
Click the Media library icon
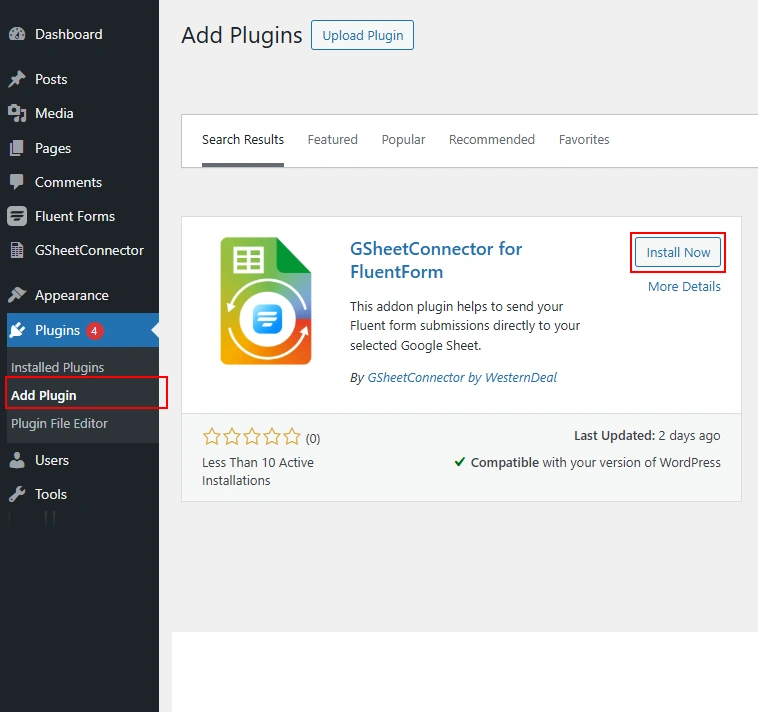pos(17,113)
